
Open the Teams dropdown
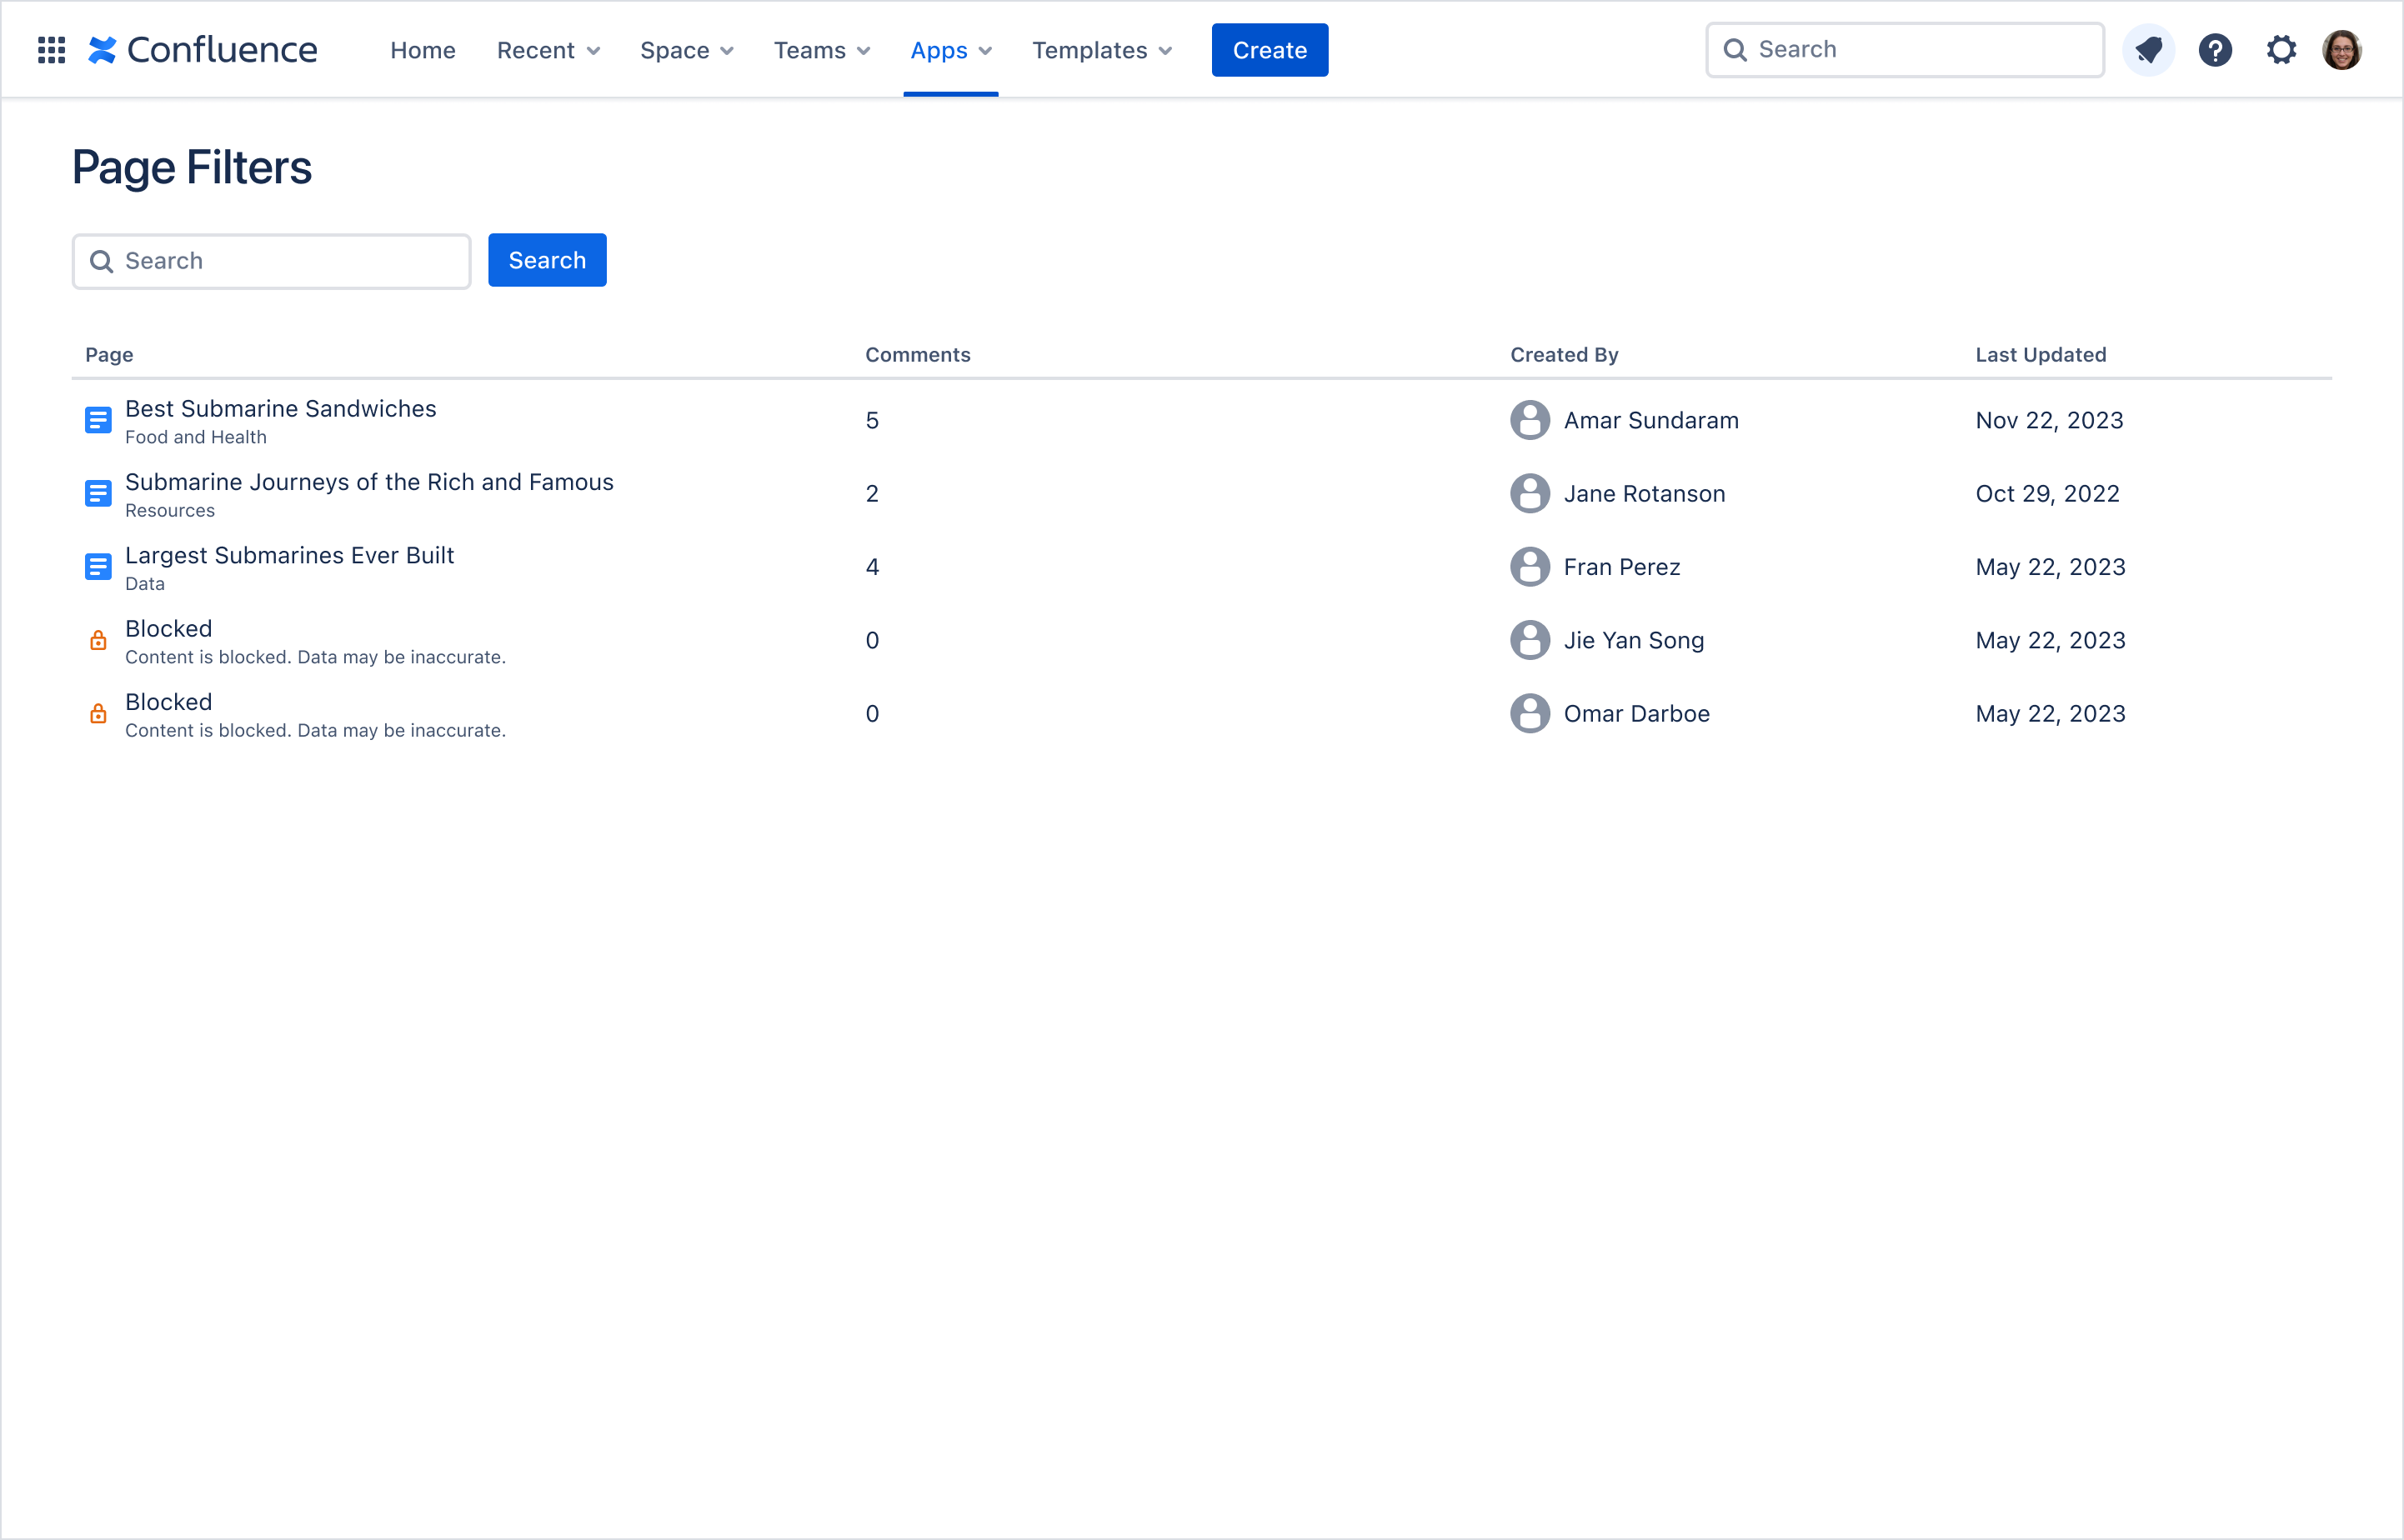click(821, 49)
